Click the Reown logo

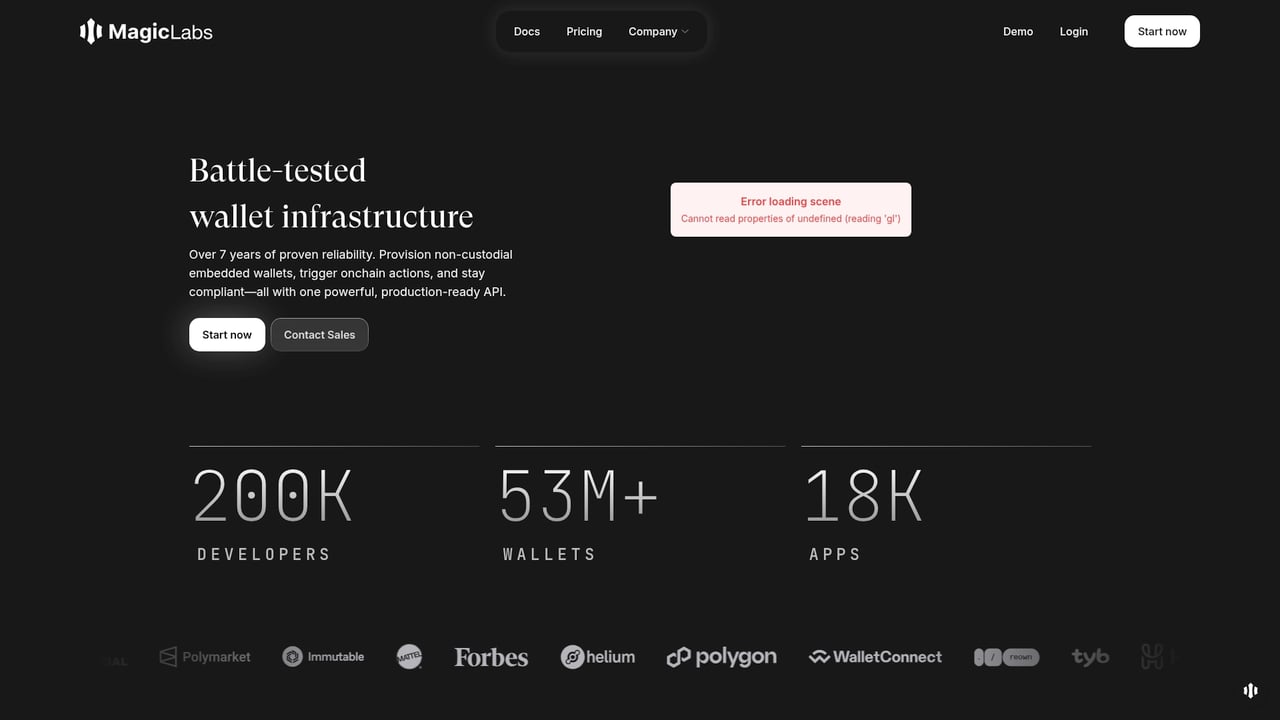tap(1006, 657)
